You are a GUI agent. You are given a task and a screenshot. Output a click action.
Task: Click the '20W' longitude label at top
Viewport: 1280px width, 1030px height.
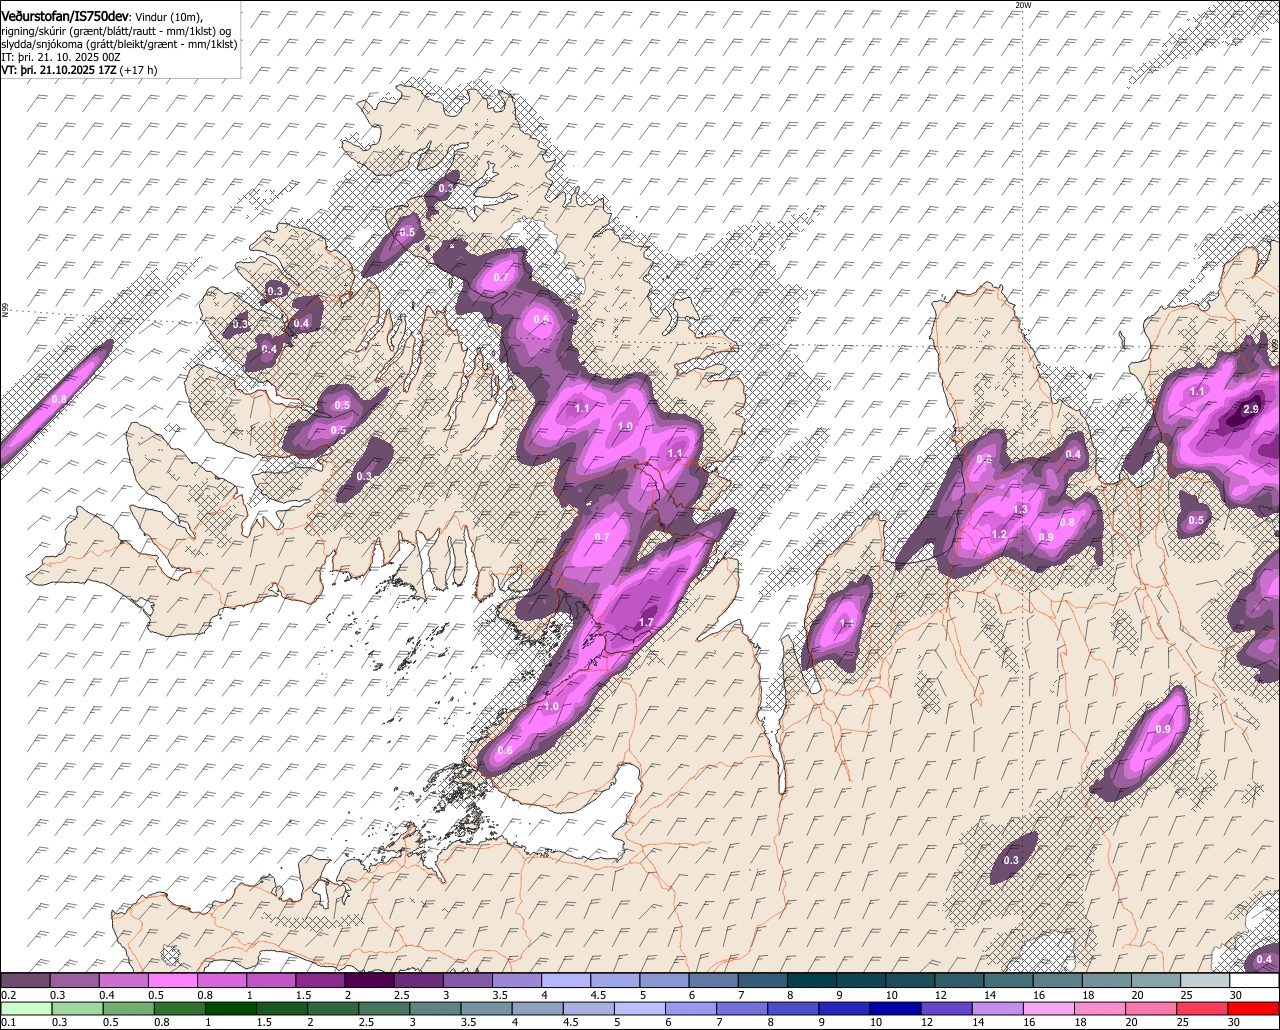1022,5
